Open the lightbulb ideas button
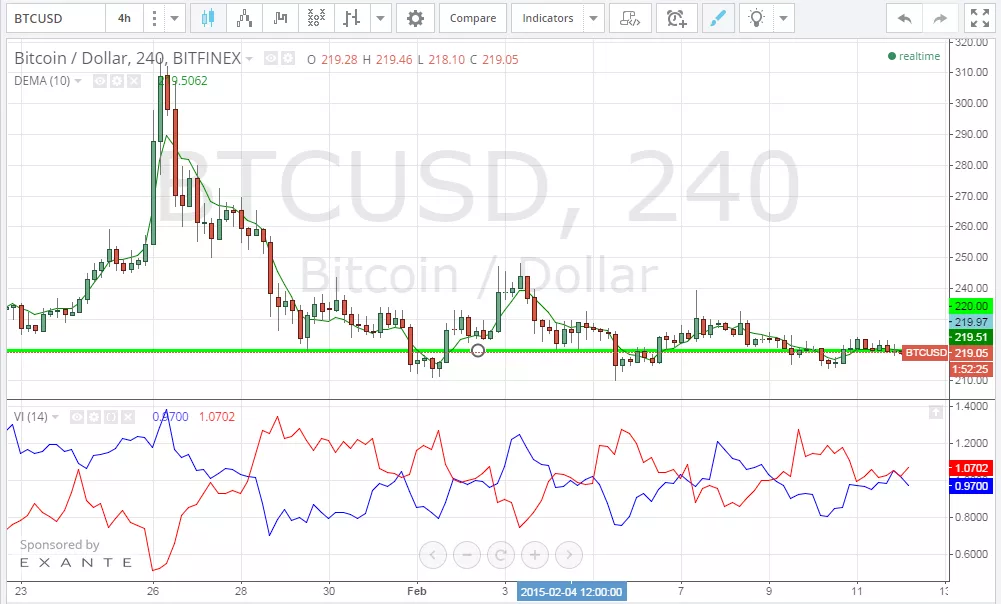Viewport: 1001px width, 604px height. click(x=758, y=18)
